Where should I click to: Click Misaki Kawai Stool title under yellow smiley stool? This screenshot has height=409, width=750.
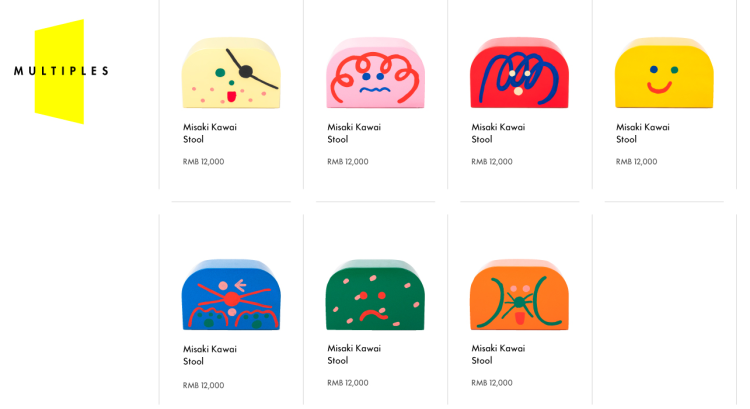(643, 133)
